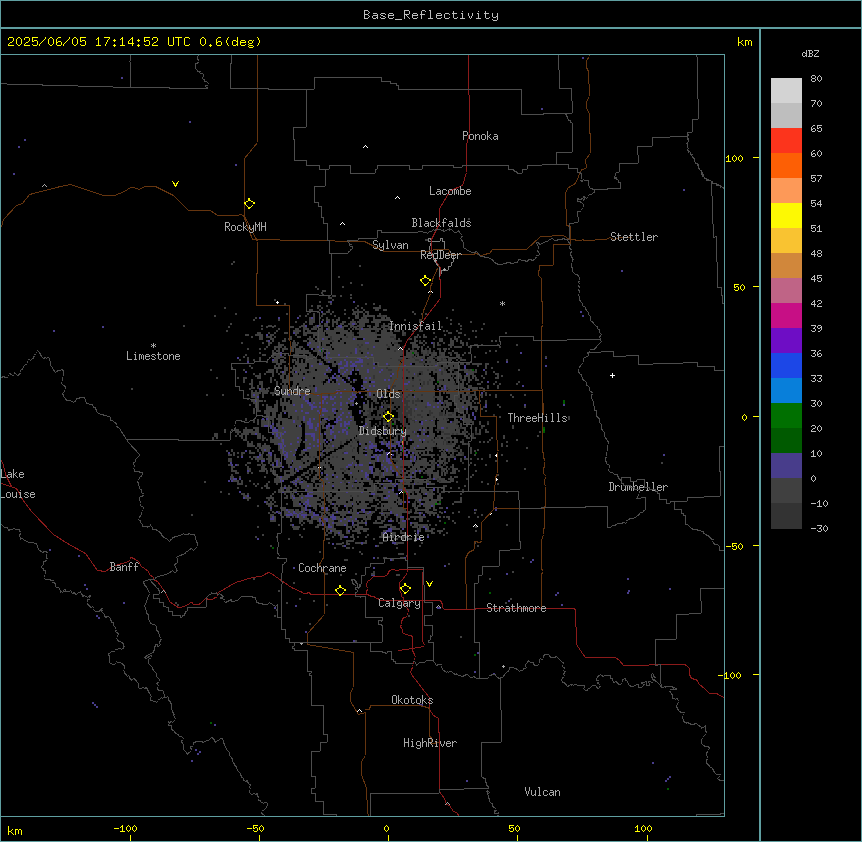Click the asterisk marker above Limestone

153,346
